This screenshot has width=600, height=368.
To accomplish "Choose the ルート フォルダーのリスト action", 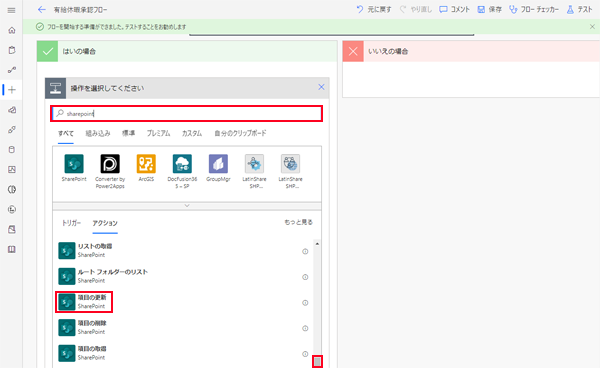I will tap(184, 276).
